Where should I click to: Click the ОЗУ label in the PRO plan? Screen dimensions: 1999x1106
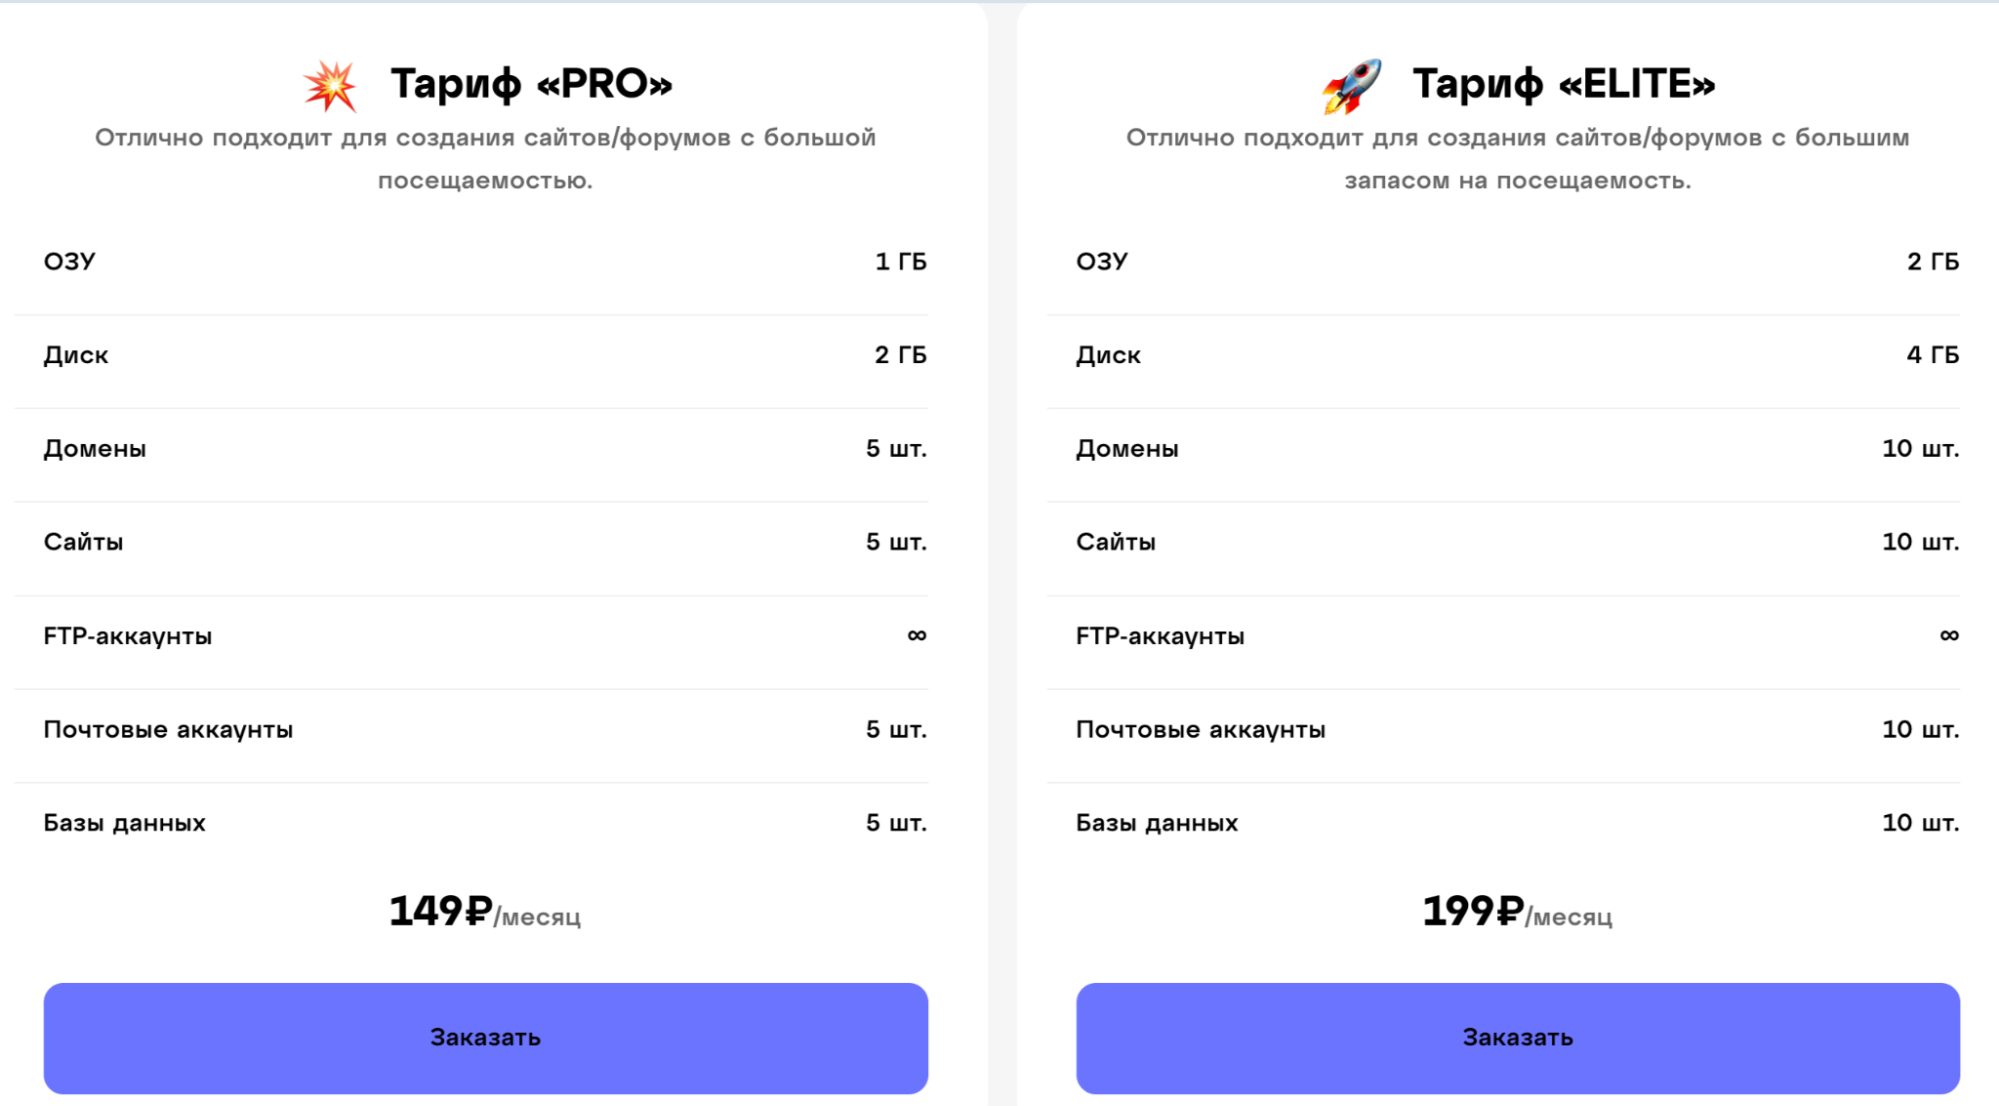tap(69, 262)
